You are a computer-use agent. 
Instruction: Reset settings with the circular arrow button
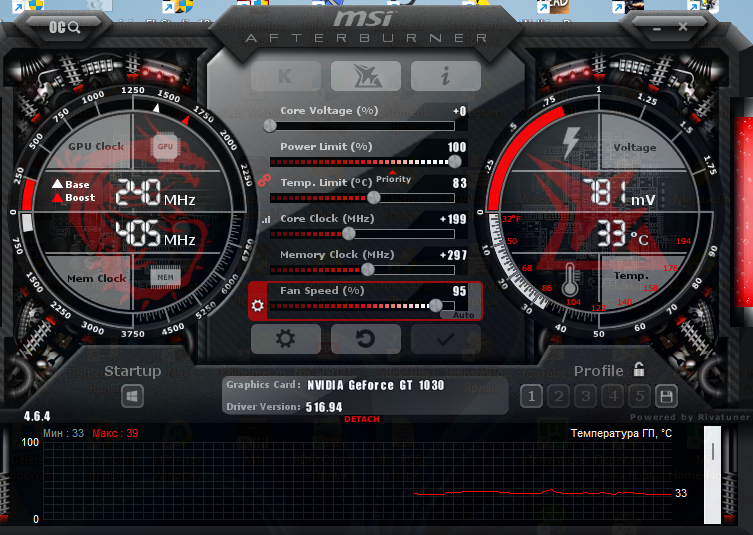pos(365,339)
